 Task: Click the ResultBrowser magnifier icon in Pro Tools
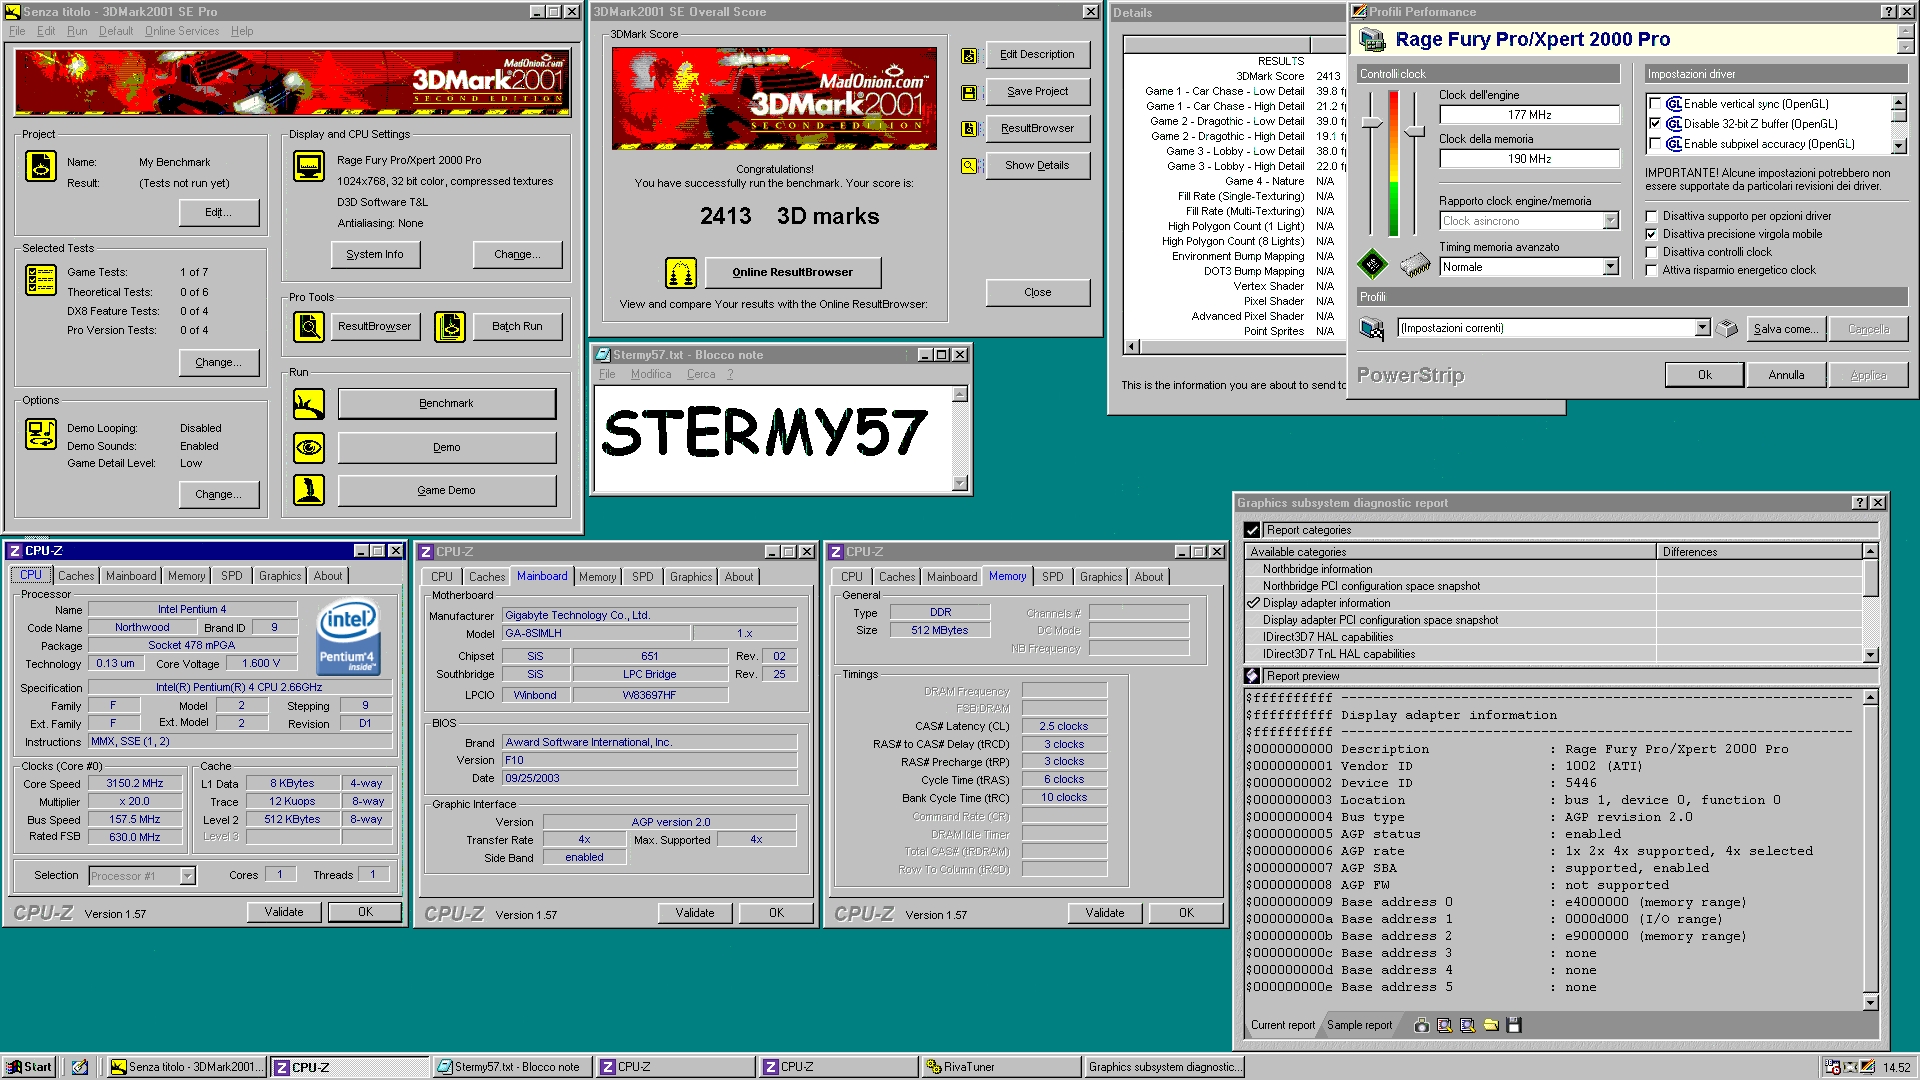click(309, 327)
